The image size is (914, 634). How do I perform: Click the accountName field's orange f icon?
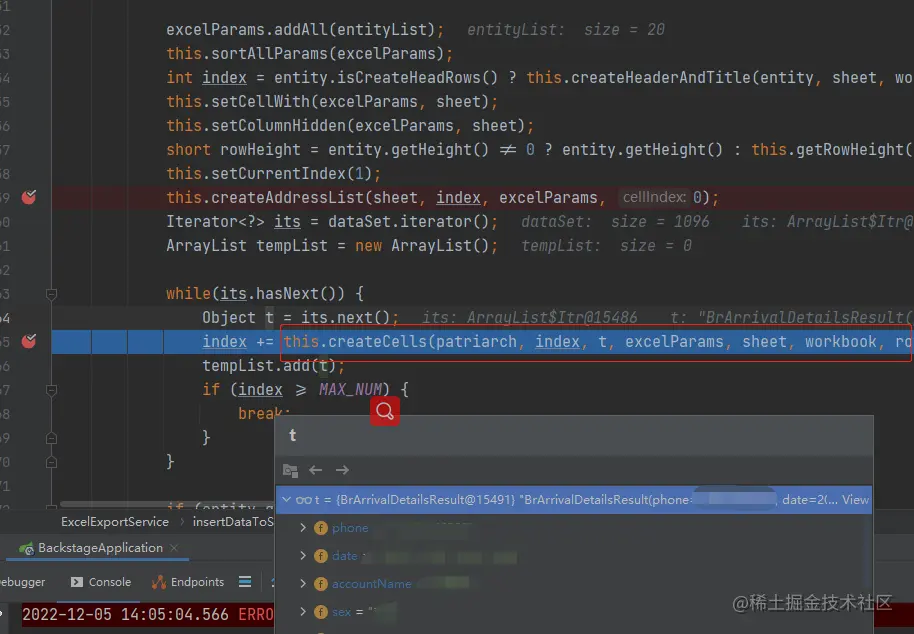321,584
